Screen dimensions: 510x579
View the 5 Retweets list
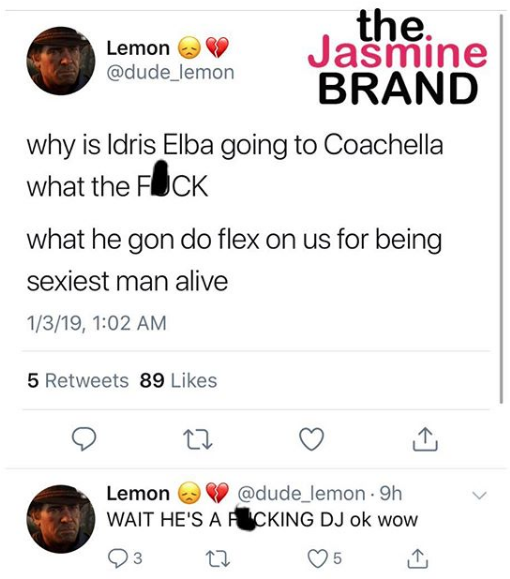(x=78, y=380)
